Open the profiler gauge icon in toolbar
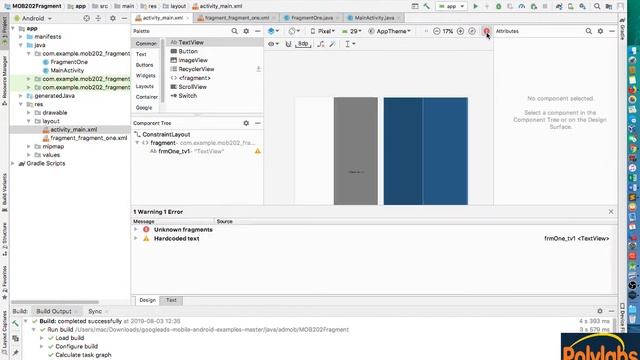 [x=522, y=6]
